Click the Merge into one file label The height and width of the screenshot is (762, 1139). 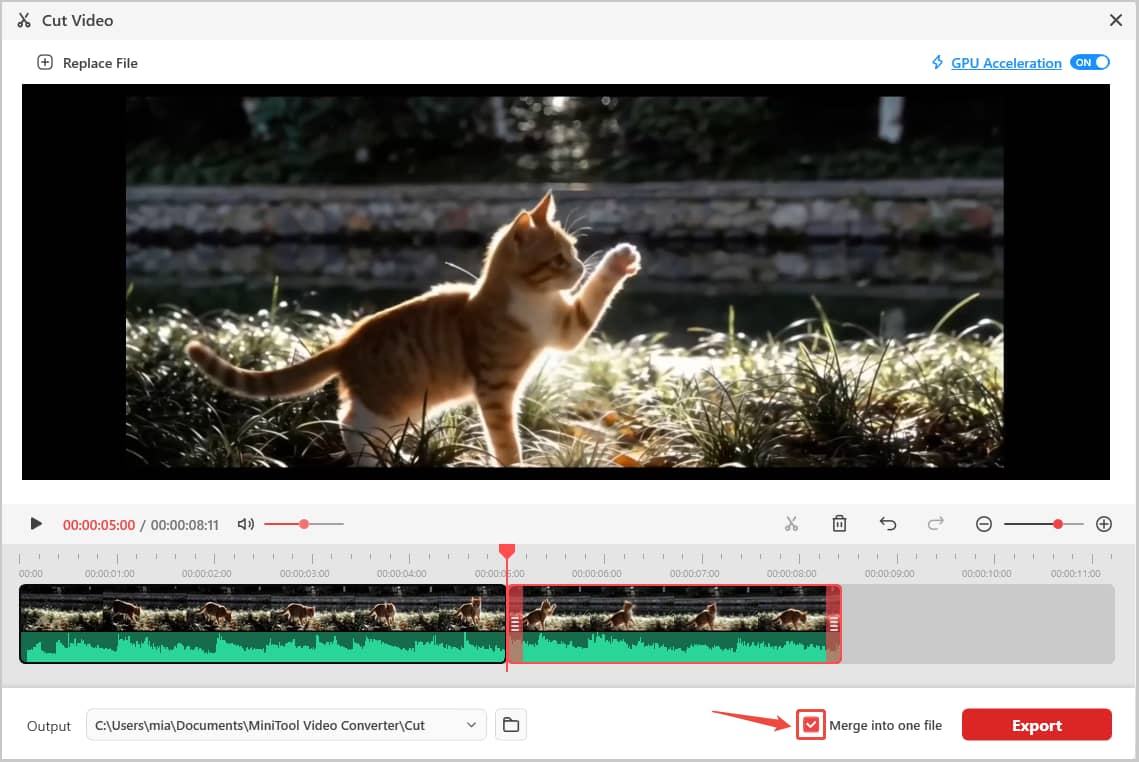(x=885, y=725)
